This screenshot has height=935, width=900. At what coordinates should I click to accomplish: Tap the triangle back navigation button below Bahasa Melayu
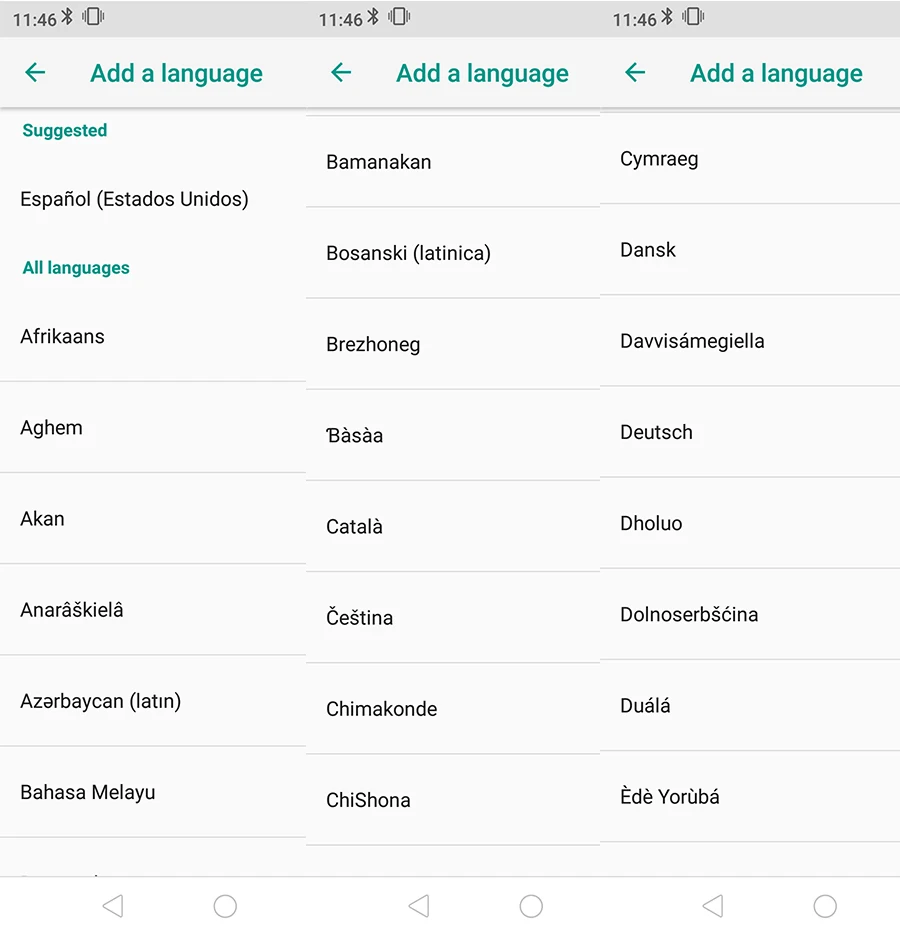pyautogui.click(x=113, y=906)
